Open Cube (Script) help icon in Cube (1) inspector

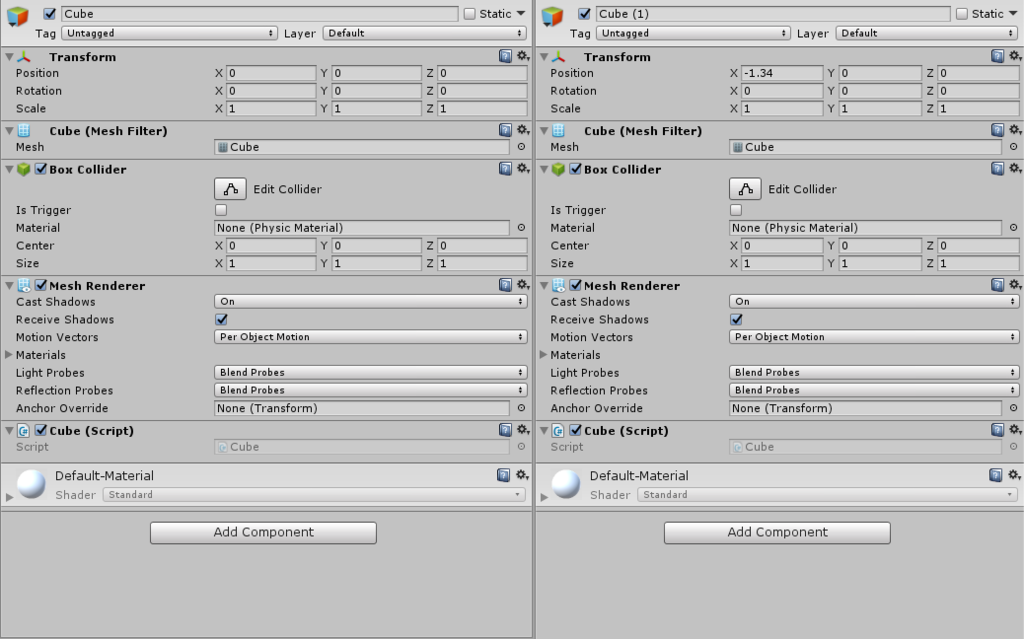pyautogui.click(x=997, y=430)
